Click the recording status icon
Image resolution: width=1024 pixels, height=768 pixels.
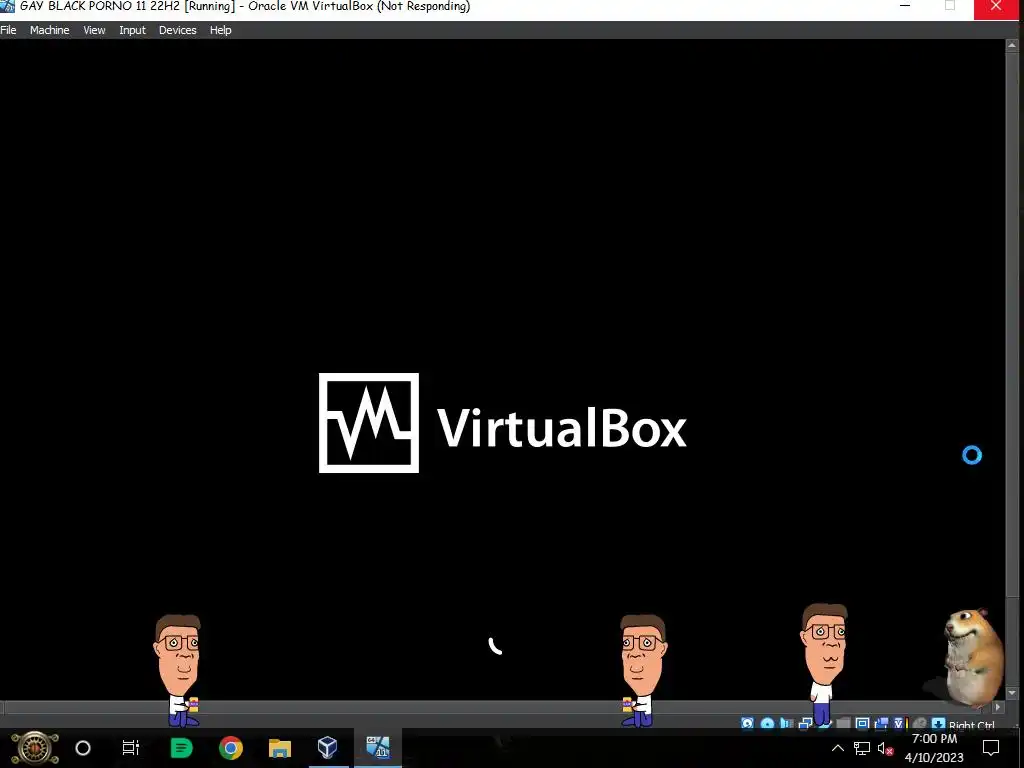click(881, 724)
